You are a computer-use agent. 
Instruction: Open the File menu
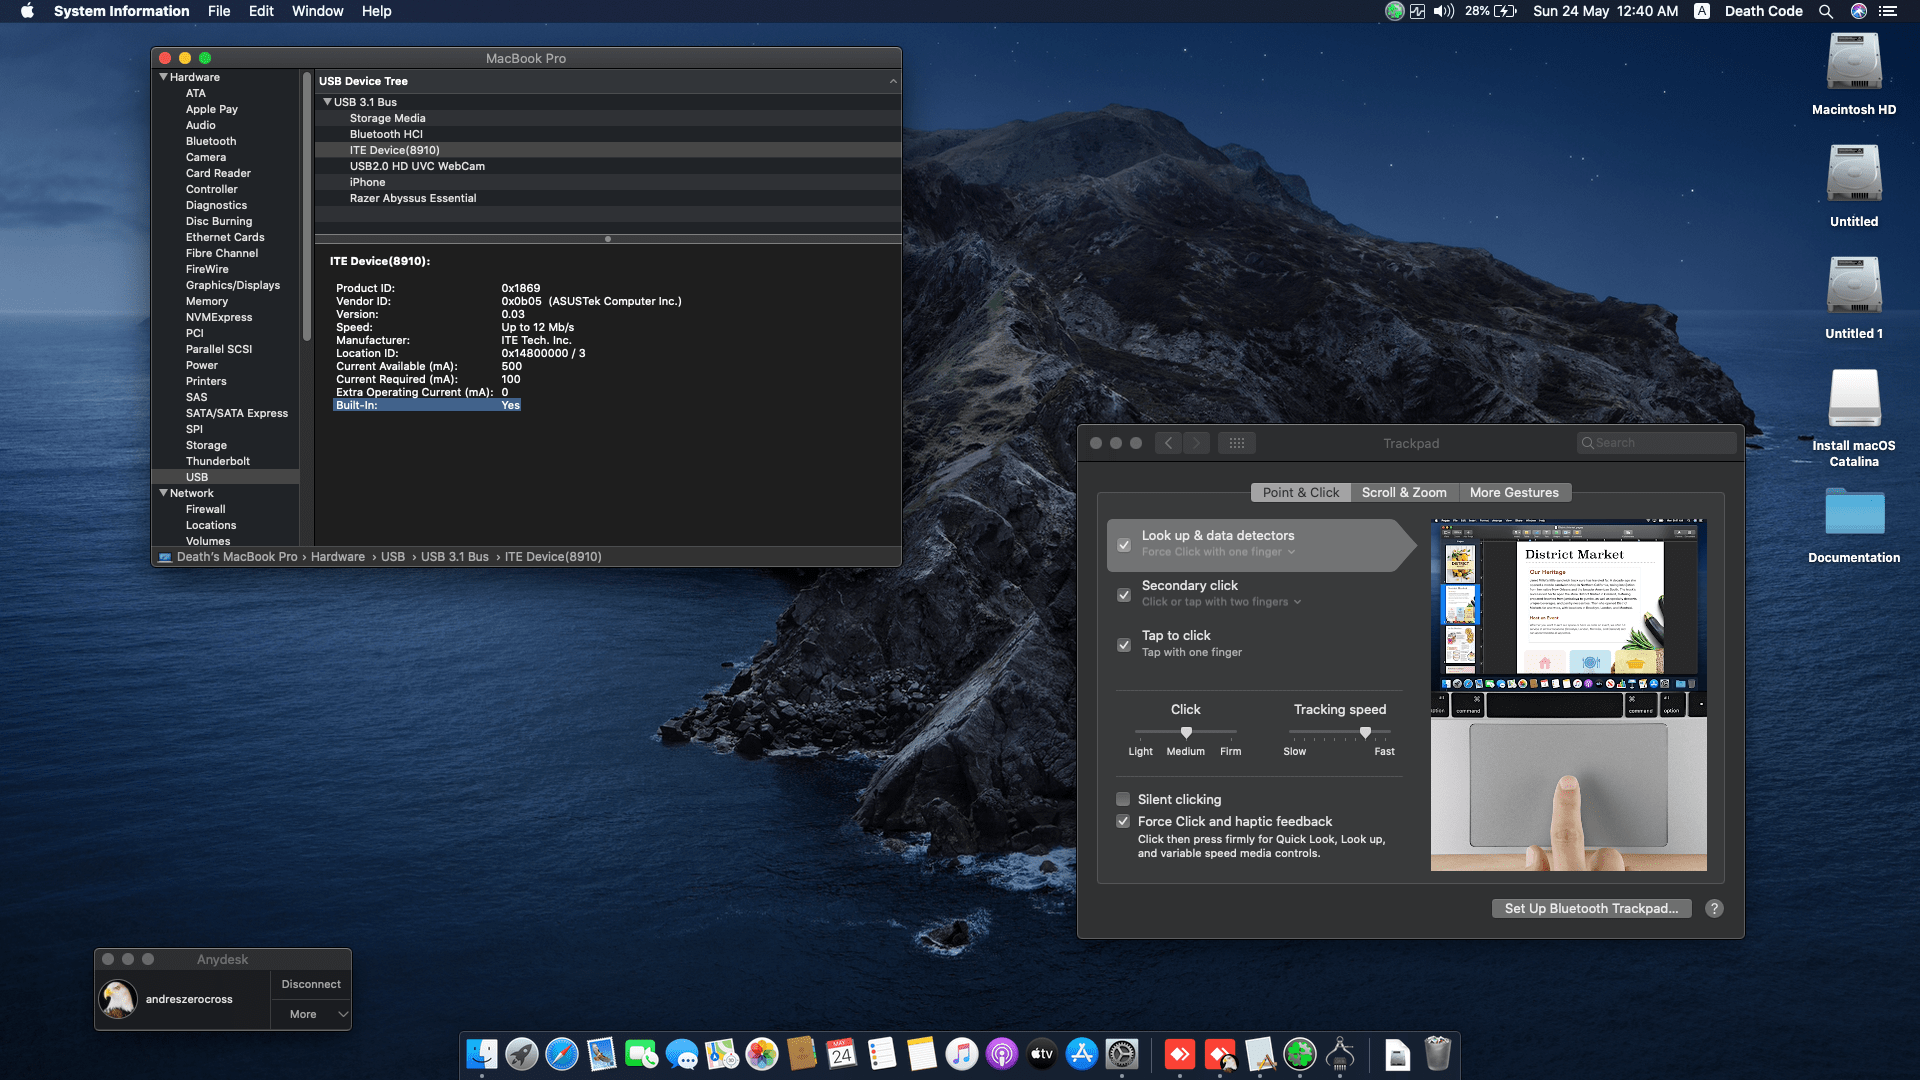219,11
